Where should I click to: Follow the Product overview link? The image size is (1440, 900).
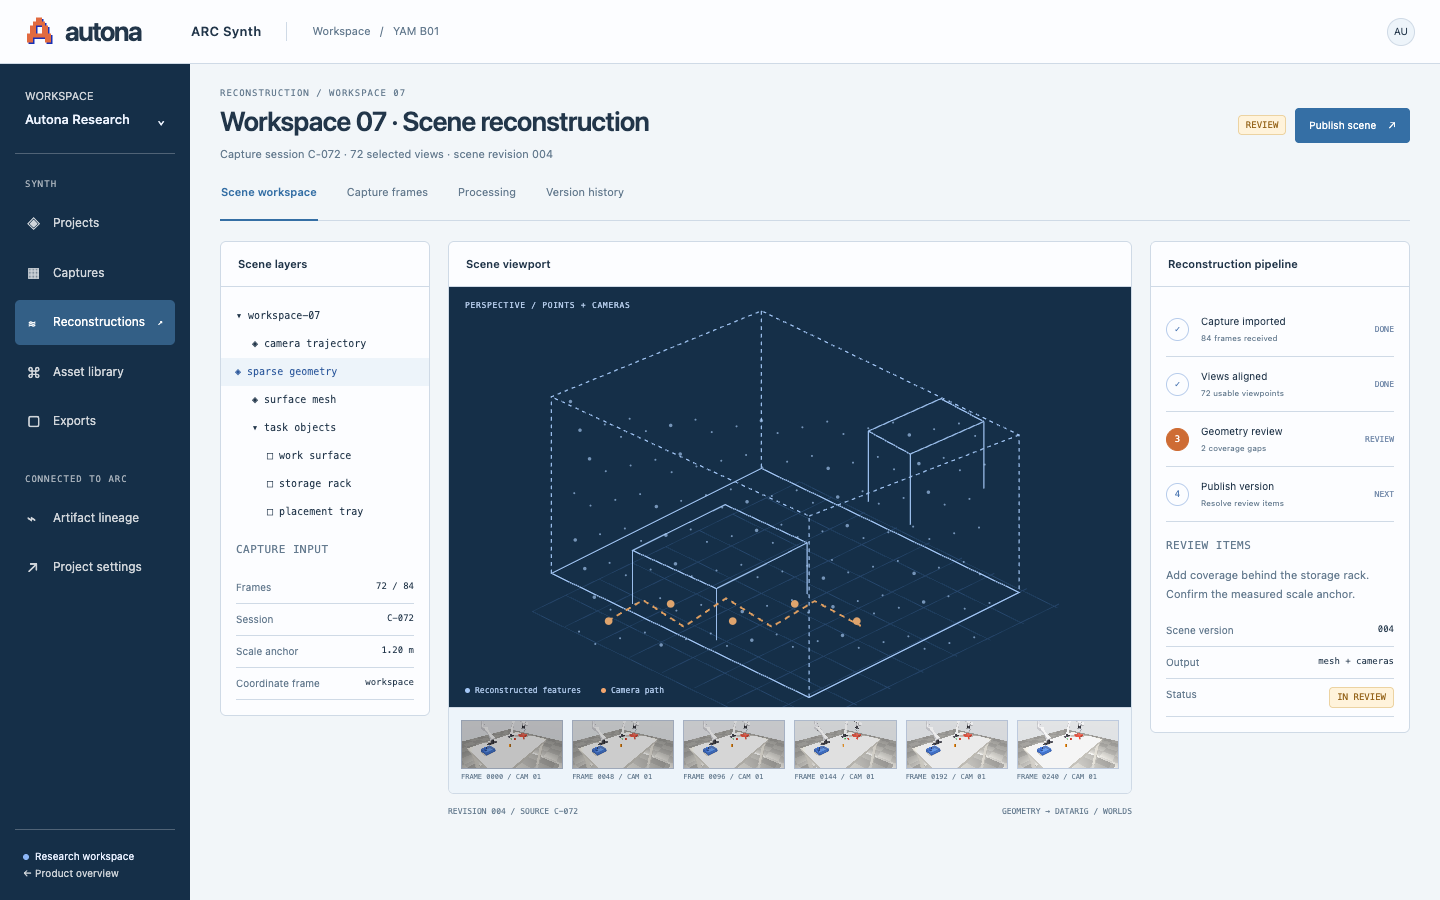pyautogui.click(x=71, y=874)
